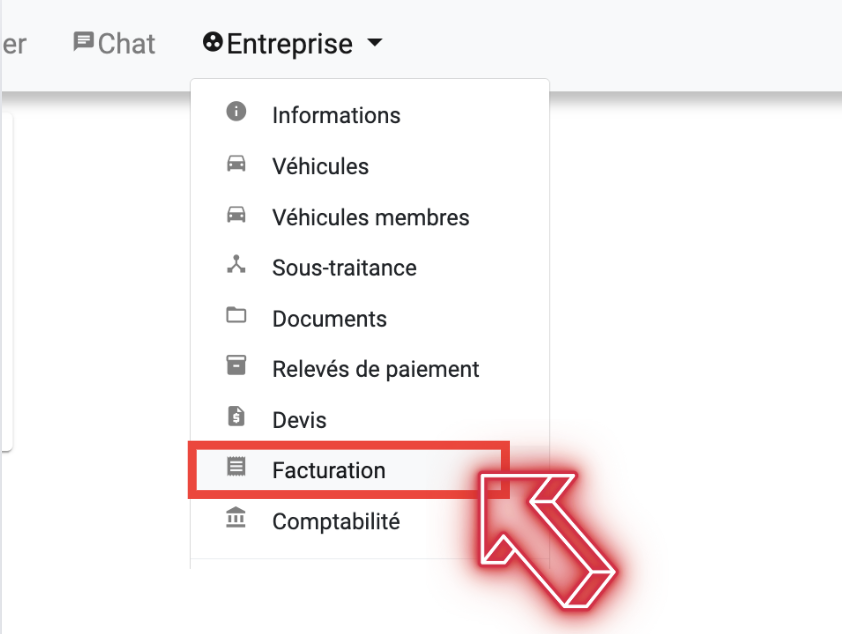Collapse the Entreprise dropdown arrow
Viewport: 842px width, 634px height.
[x=375, y=42]
